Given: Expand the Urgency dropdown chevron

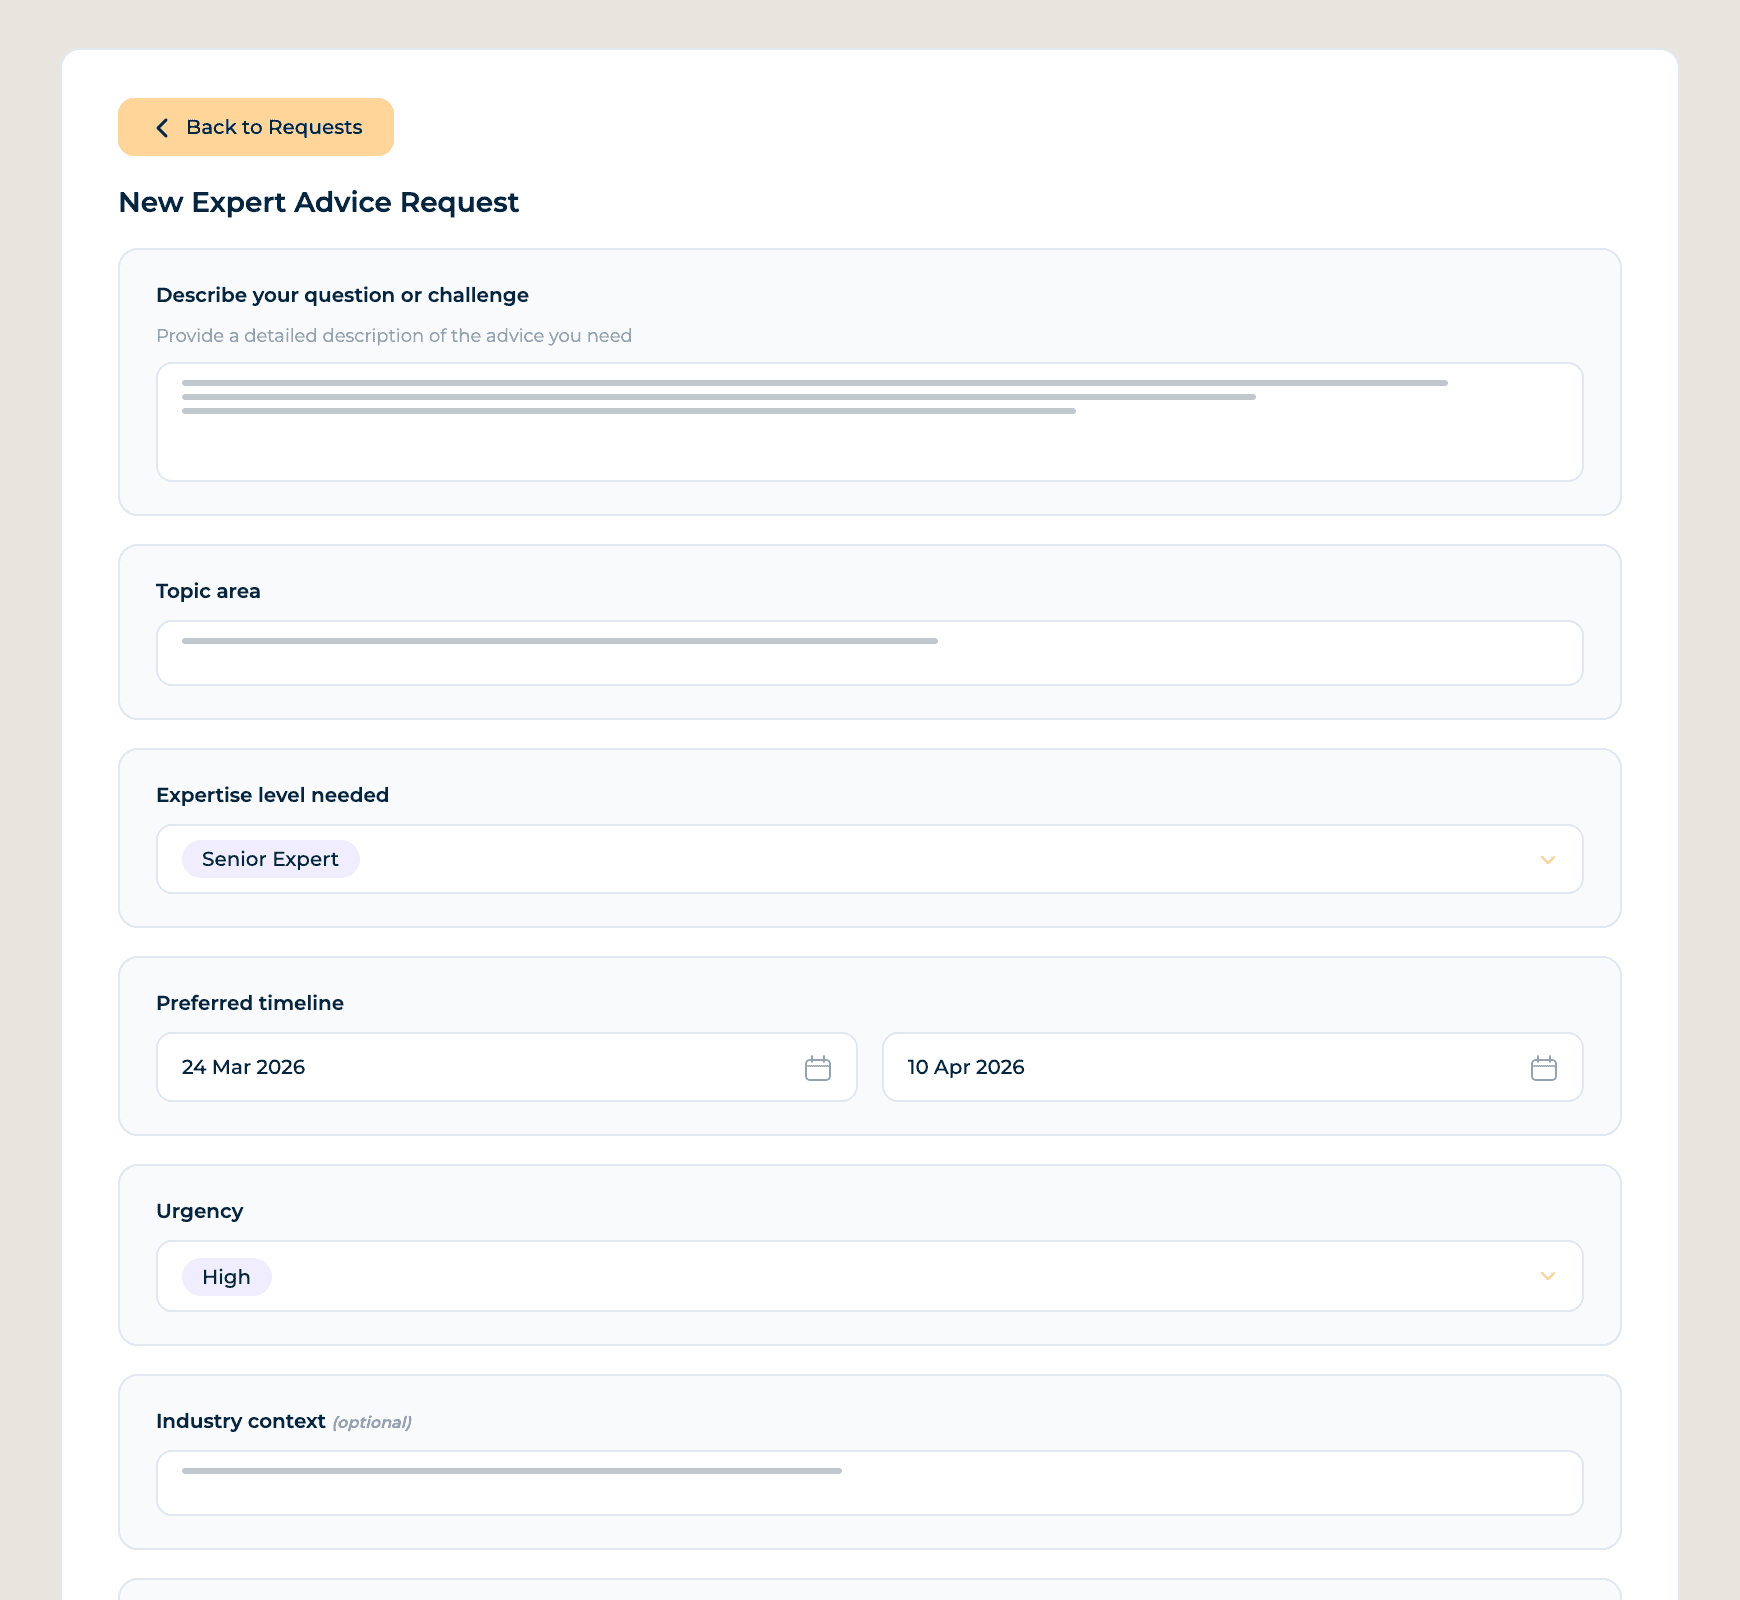Looking at the screenshot, I should tap(1547, 1276).
